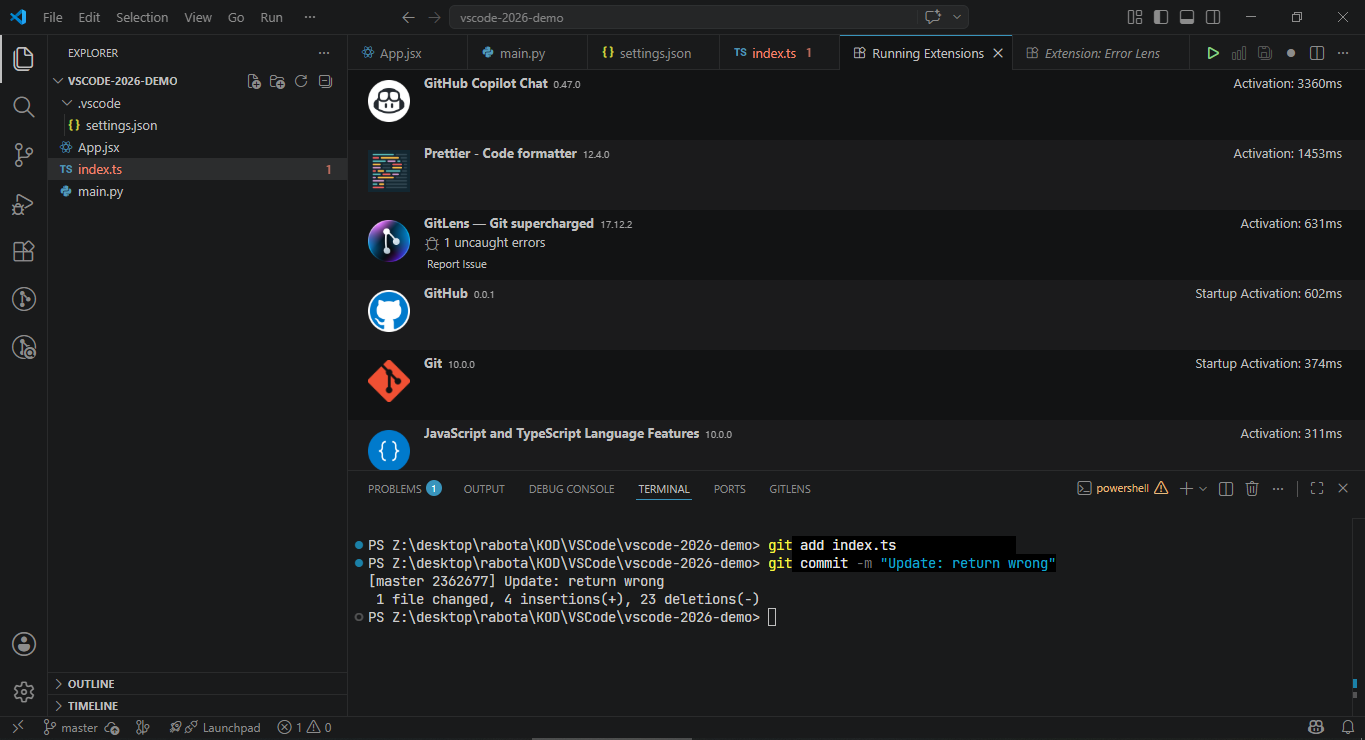Click the green Debug Extension play icon
Image resolution: width=1365 pixels, height=740 pixels.
pos(1213,53)
